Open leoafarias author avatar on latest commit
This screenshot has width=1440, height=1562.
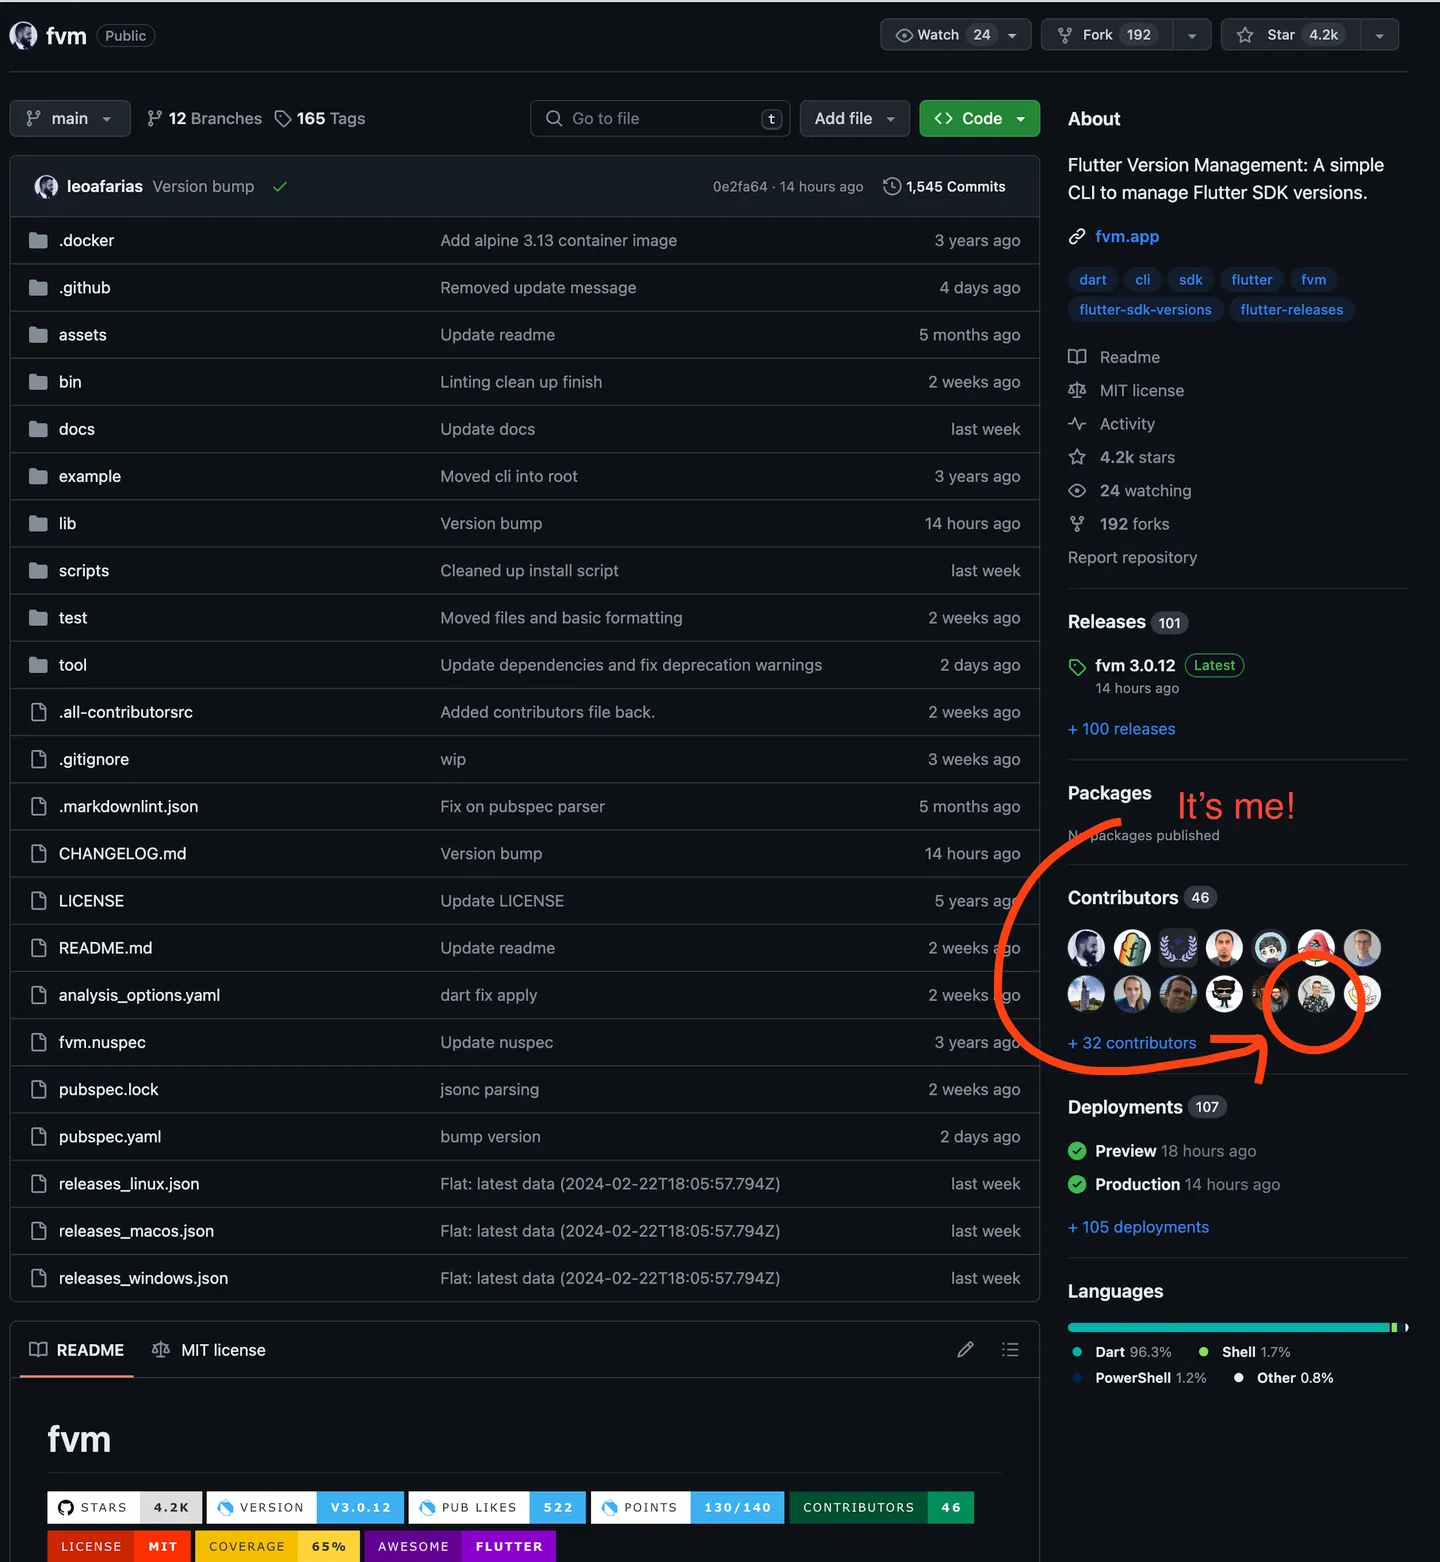[x=46, y=187]
